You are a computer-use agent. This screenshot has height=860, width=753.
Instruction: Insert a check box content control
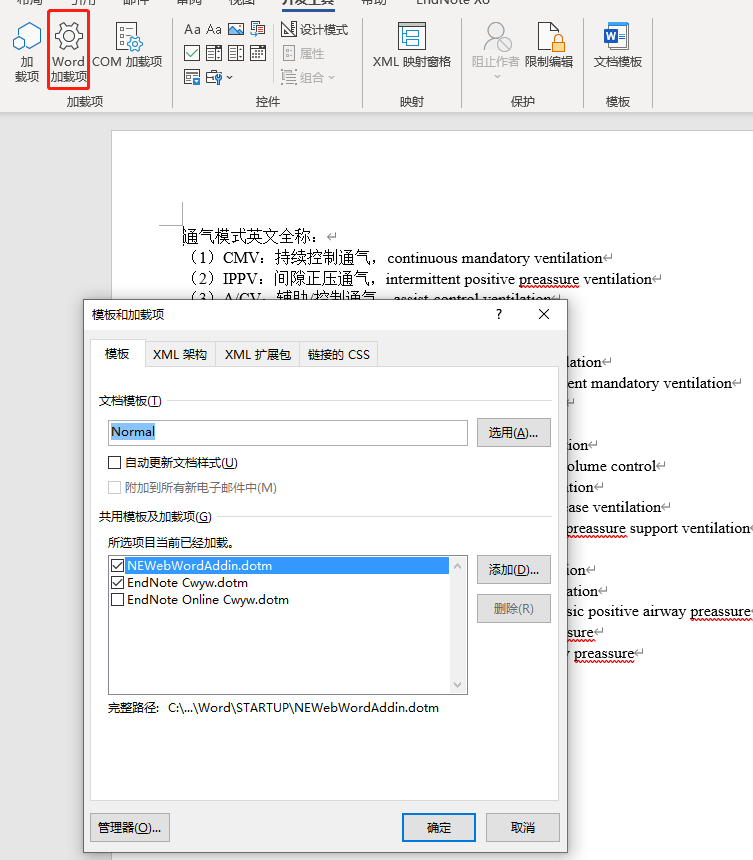pyautogui.click(x=192, y=53)
